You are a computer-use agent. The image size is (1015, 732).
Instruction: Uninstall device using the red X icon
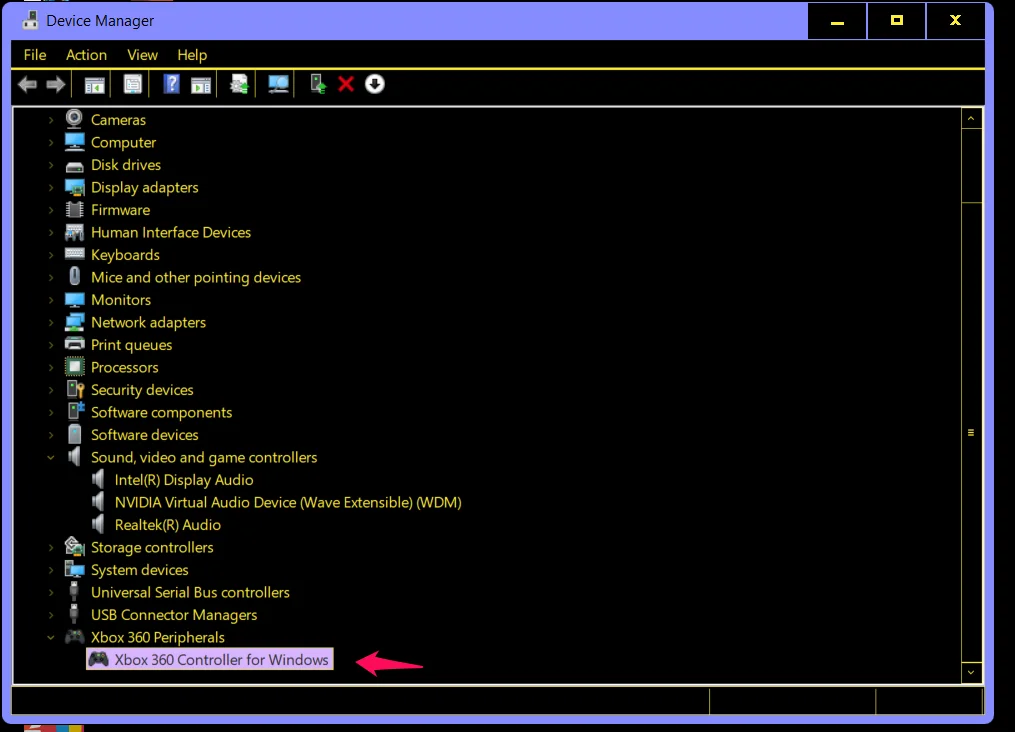point(346,84)
